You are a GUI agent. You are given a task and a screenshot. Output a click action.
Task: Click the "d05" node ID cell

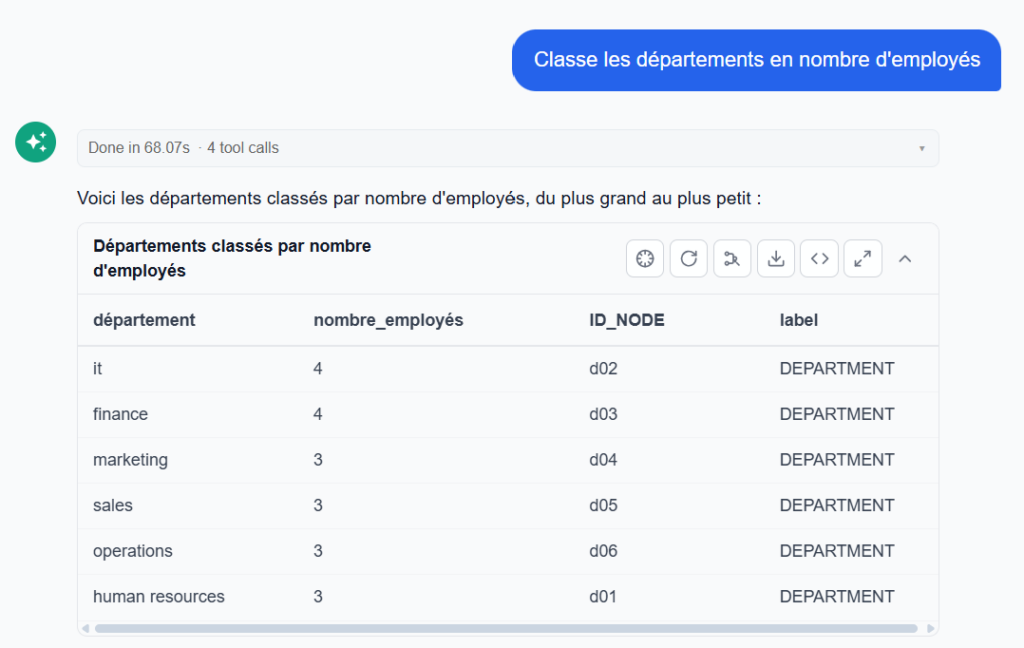point(603,506)
